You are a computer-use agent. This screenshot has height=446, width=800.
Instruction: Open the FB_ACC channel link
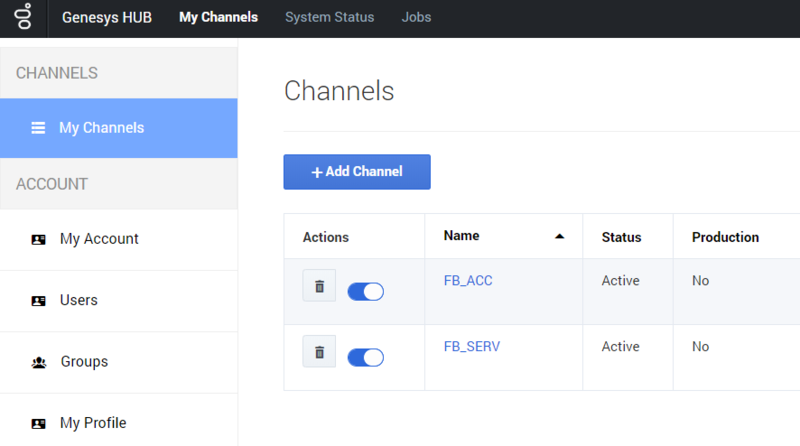pyautogui.click(x=468, y=281)
